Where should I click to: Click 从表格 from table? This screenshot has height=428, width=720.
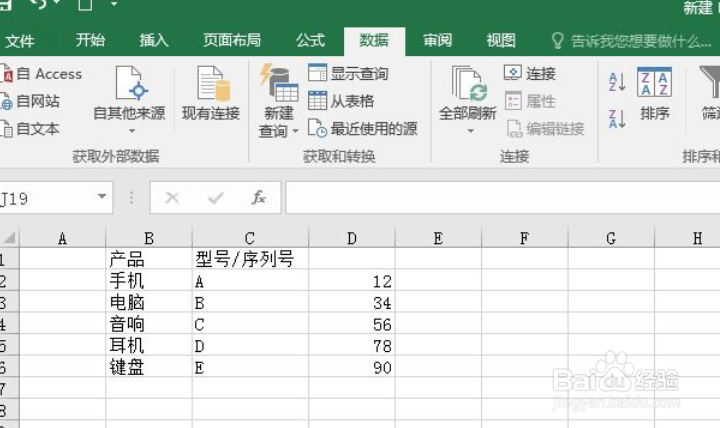[x=341, y=101]
